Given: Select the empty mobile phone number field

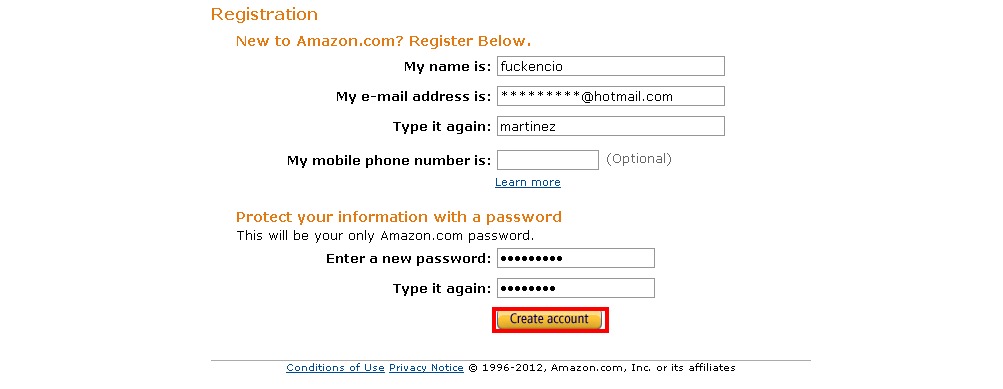Looking at the screenshot, I should [x=548, y=160].
